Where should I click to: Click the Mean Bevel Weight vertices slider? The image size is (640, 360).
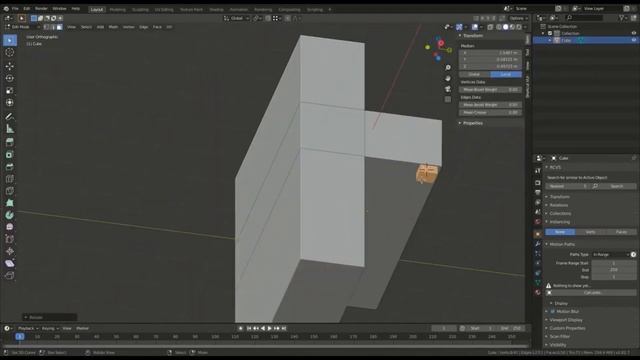490,89
